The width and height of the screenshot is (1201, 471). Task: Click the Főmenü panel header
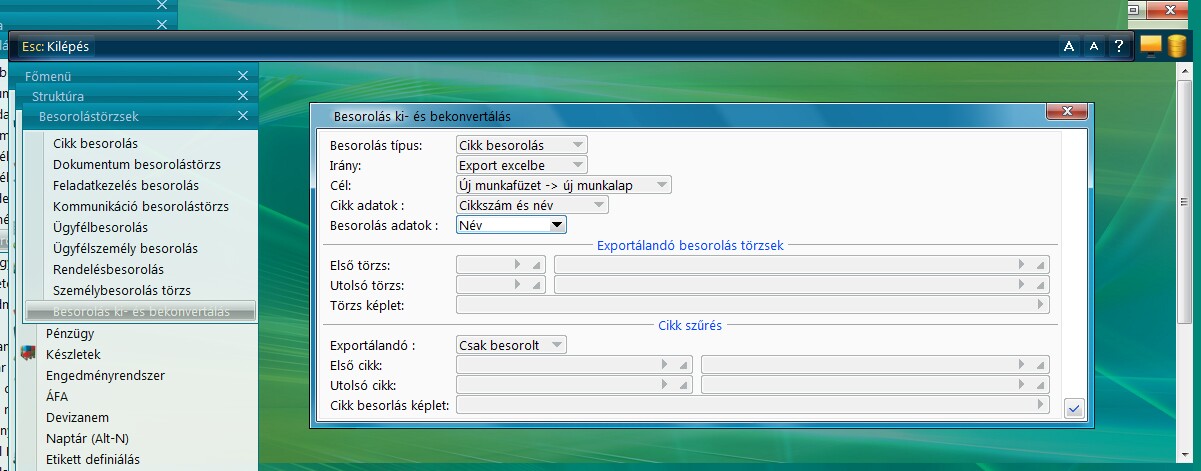134,76
